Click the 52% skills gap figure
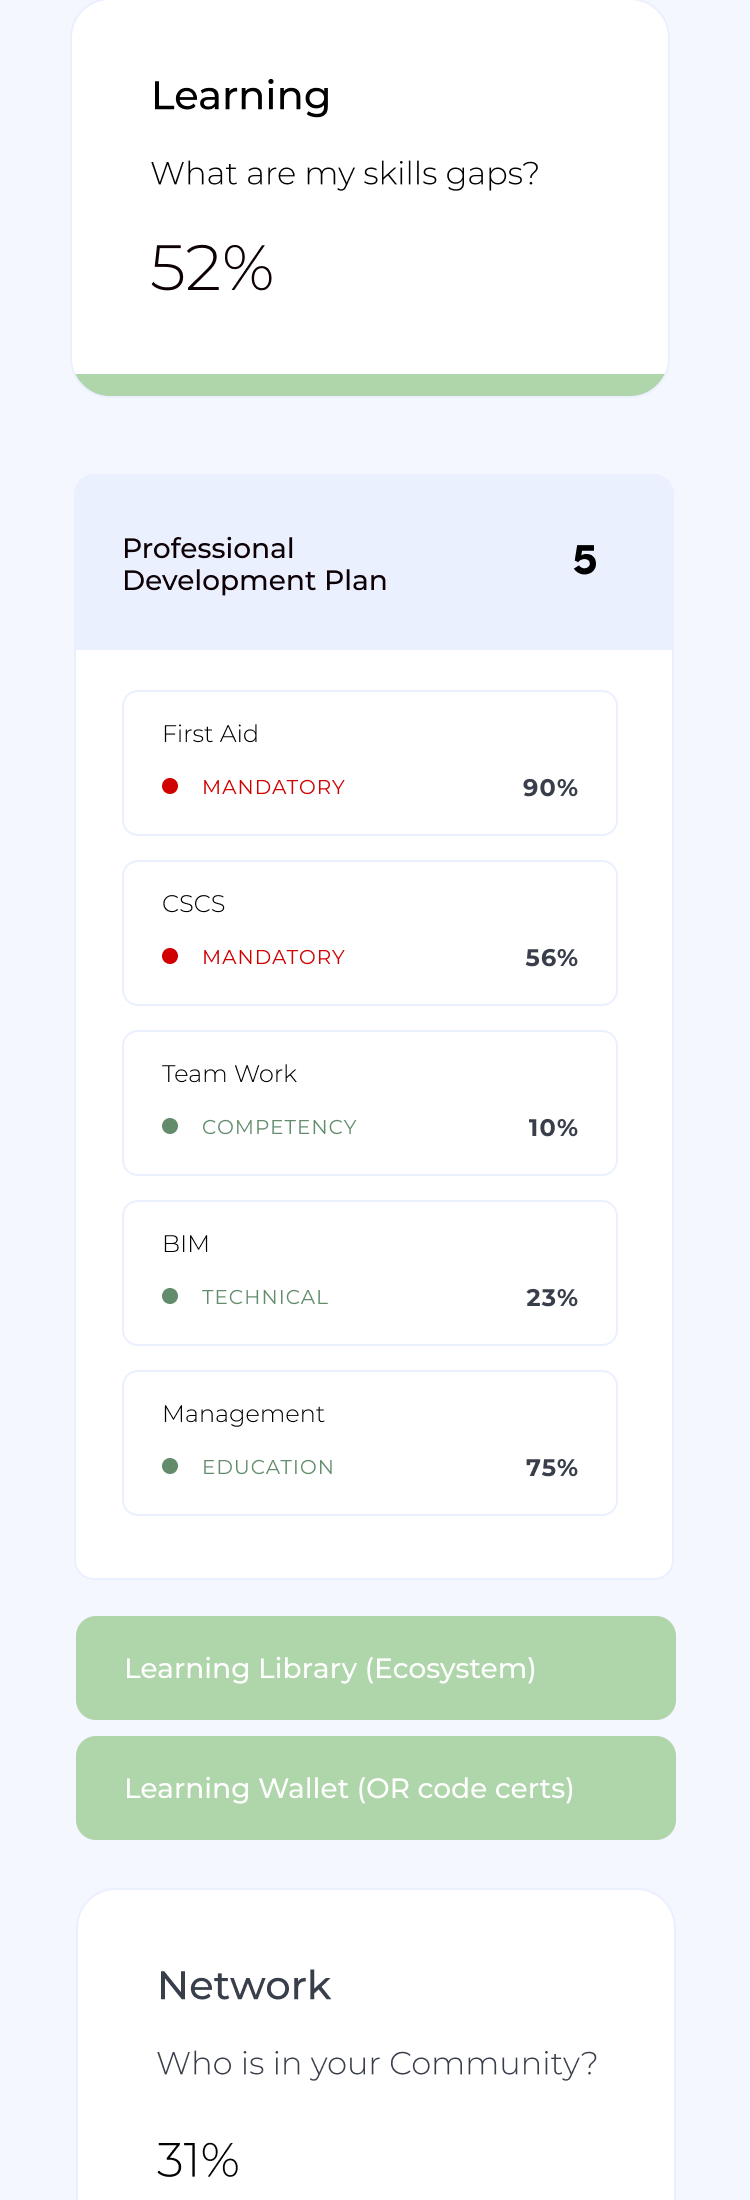750x2200 pixels. point(212,268)
